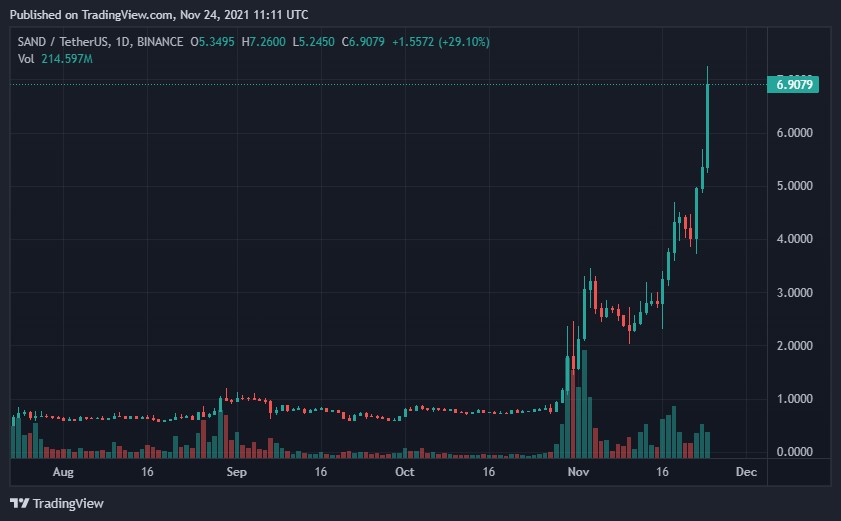Click the latest tall green candlestick
Image resolution: width=841 pixels, height=521 pixels.
tap(708, 120)
